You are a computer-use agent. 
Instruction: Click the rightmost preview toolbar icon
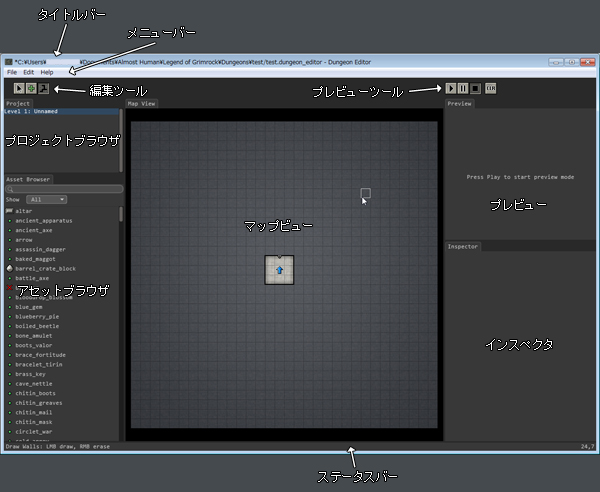coord(491,88)
